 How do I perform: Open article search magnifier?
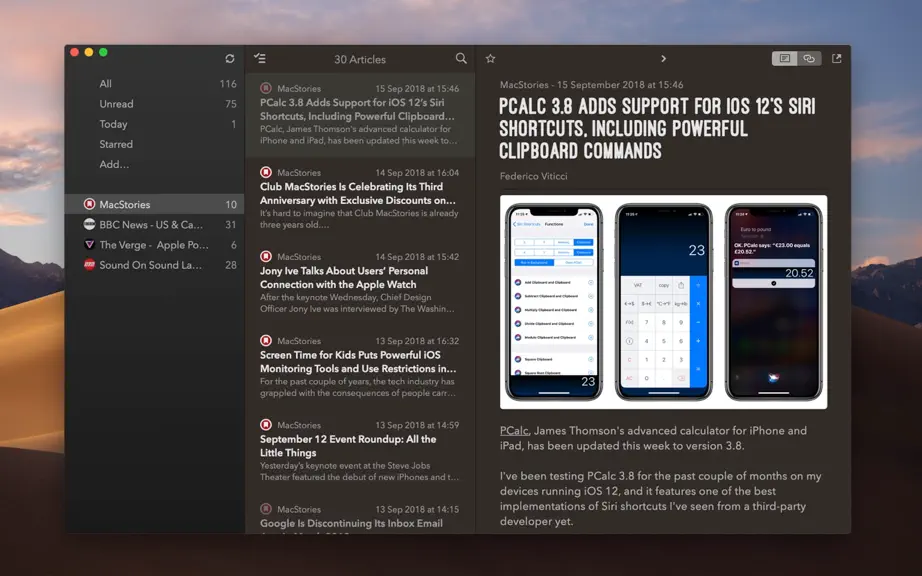(462, 58)
